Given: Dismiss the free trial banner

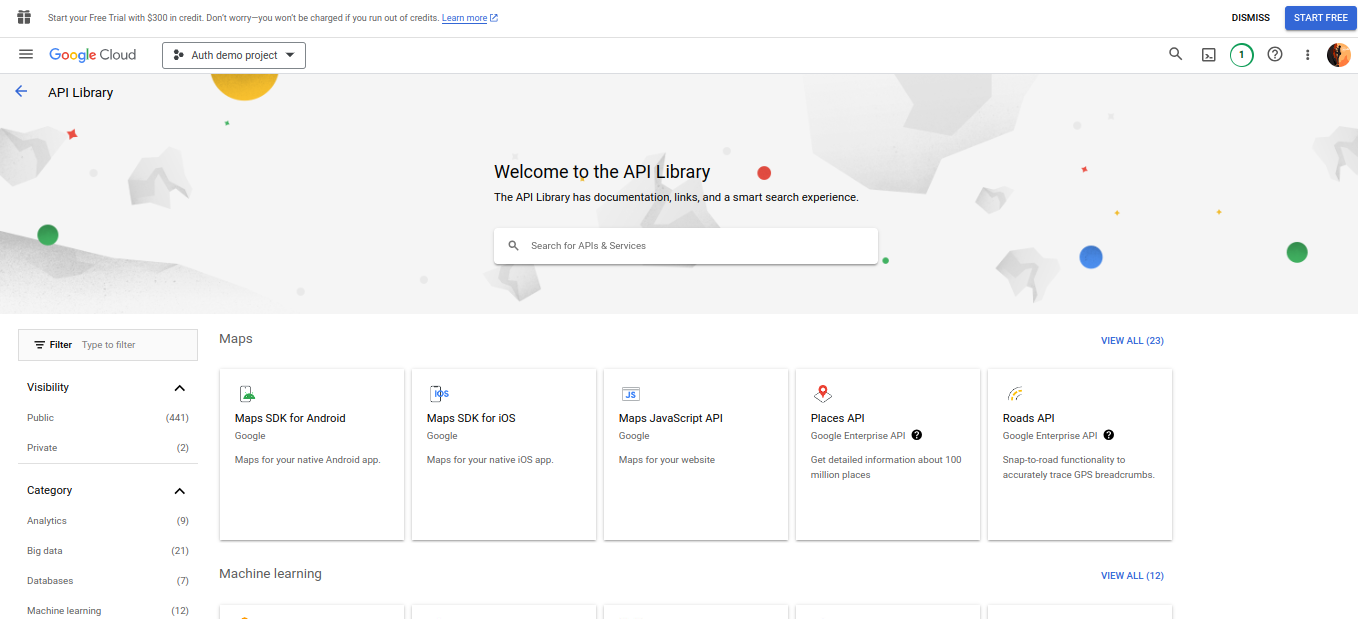Looking at the screenshot, I should point(1250,18).
